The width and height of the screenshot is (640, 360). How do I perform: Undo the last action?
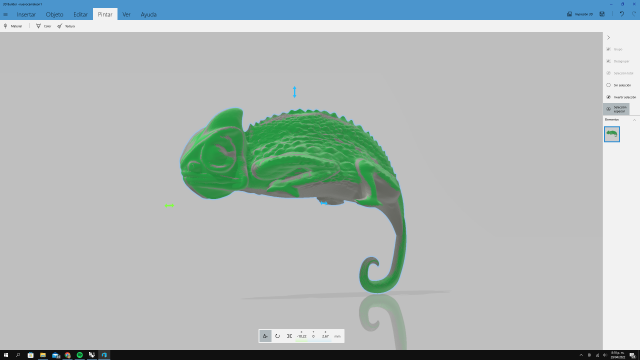(622, 14)
